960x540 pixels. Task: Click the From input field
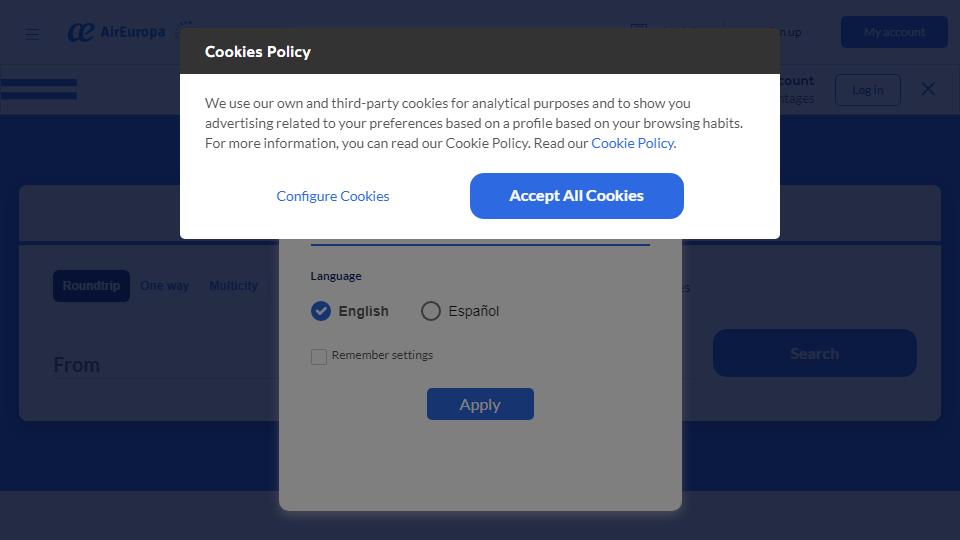point(165,365)
